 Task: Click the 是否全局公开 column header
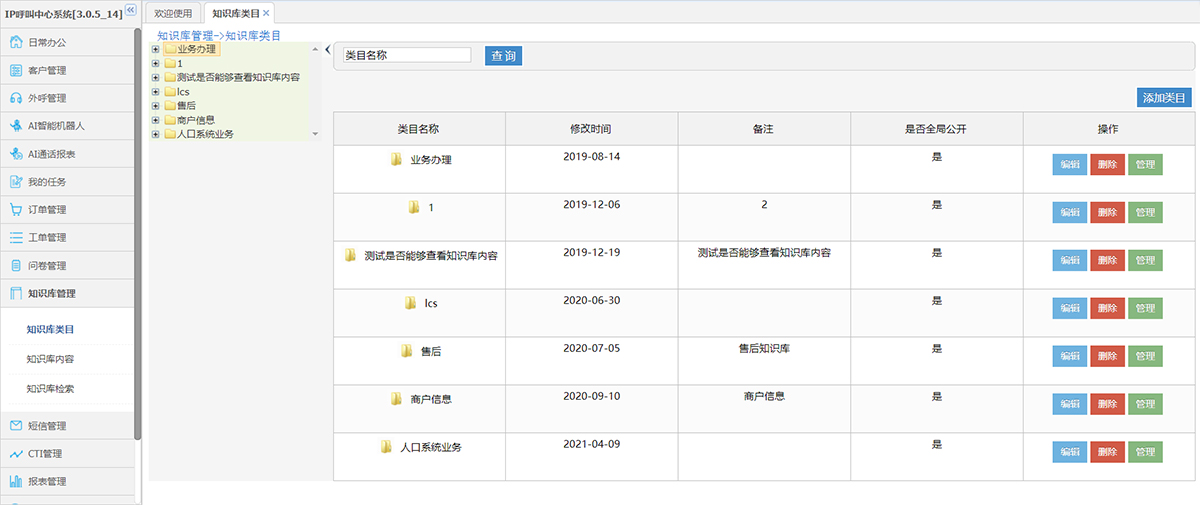tap(936, 129)
